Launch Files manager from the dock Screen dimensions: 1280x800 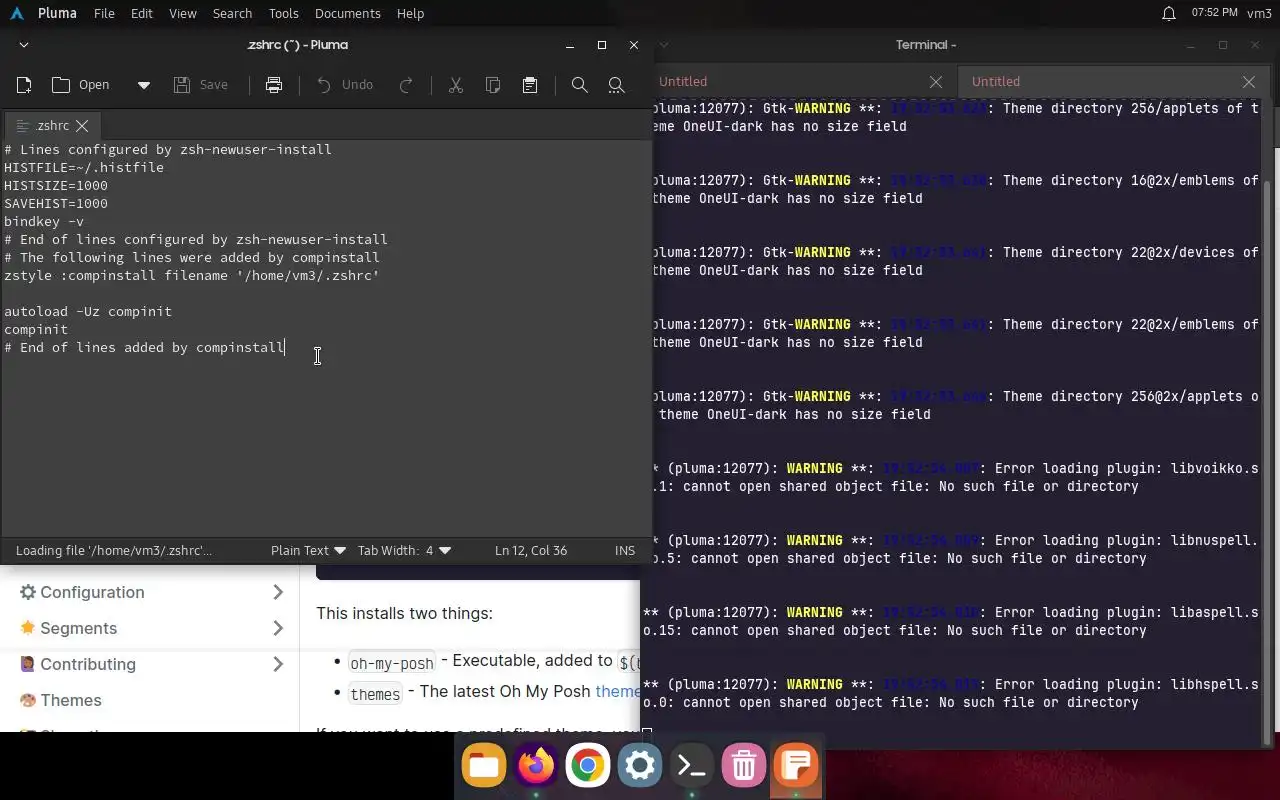pos(484,767)
